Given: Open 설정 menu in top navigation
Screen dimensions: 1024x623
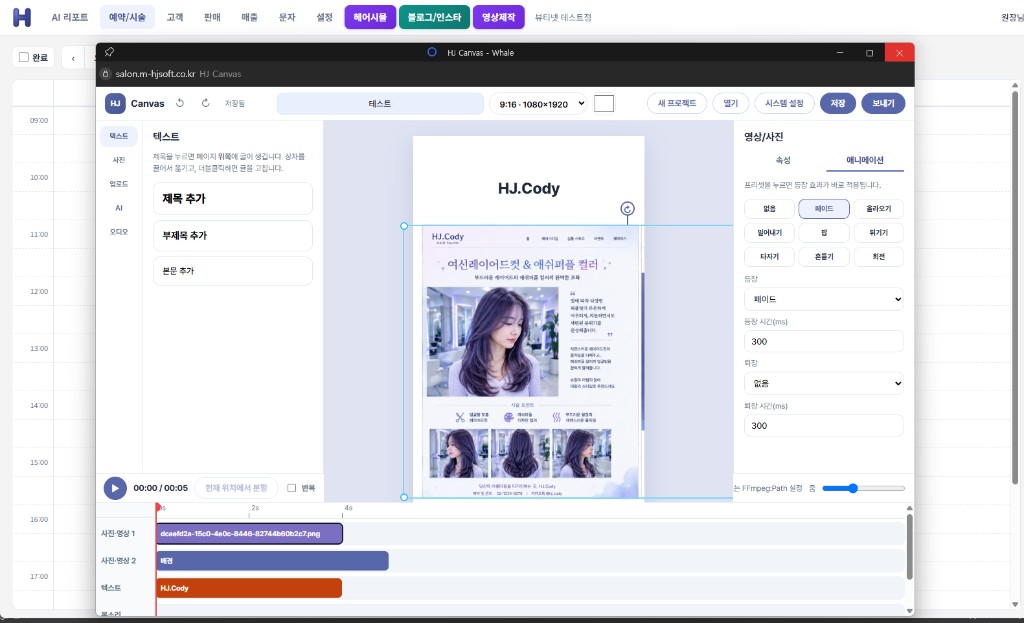Looking at the screenshot, I should [x=325, y=18].
